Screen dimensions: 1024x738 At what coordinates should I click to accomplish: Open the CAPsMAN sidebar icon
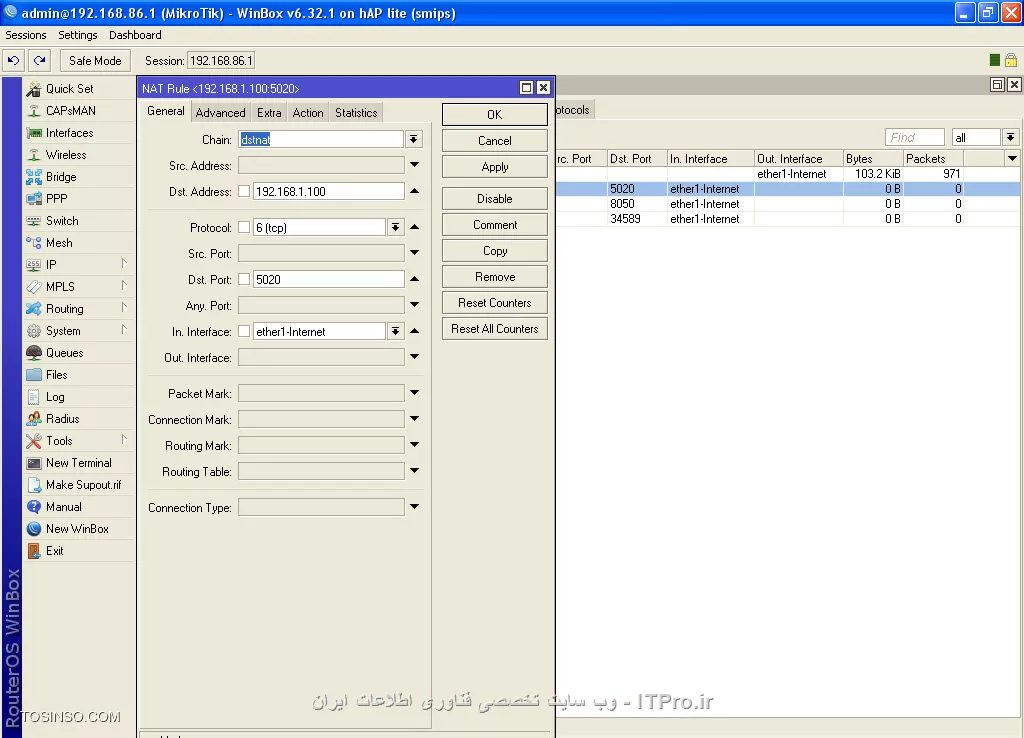tap(34, 111)
